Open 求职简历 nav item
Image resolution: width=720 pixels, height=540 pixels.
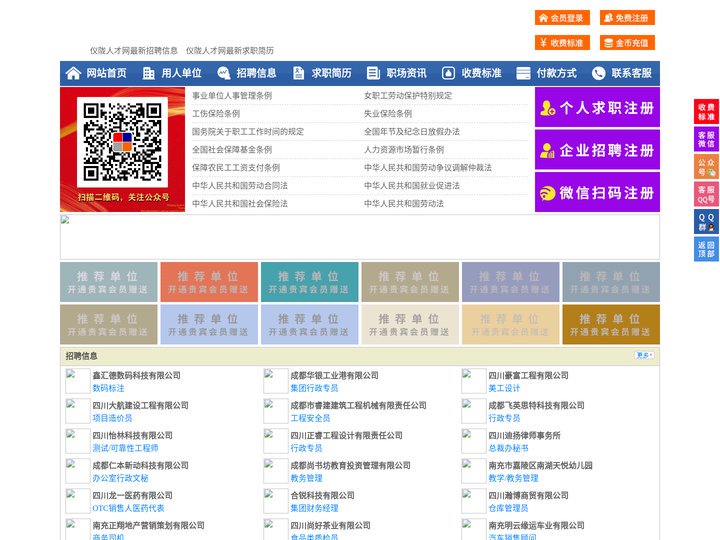point(332,73)
